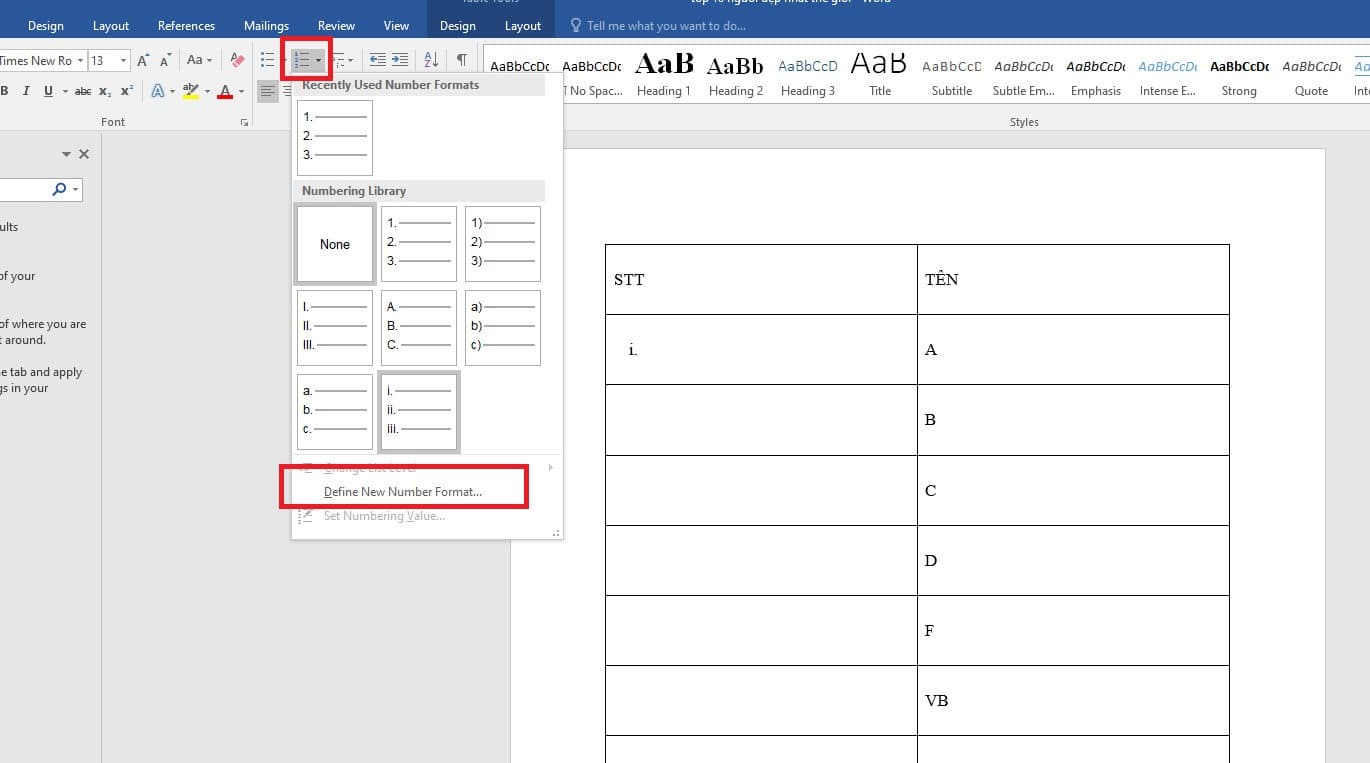Screen dimensions: 1370x763
Task: Apply the red font color
Action: click(x=225, y=91)
